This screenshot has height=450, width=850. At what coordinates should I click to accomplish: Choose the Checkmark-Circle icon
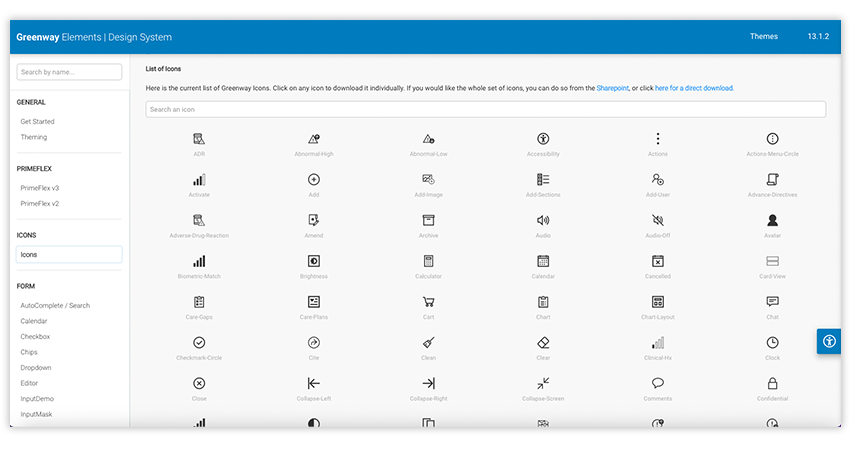coord(199,343)
